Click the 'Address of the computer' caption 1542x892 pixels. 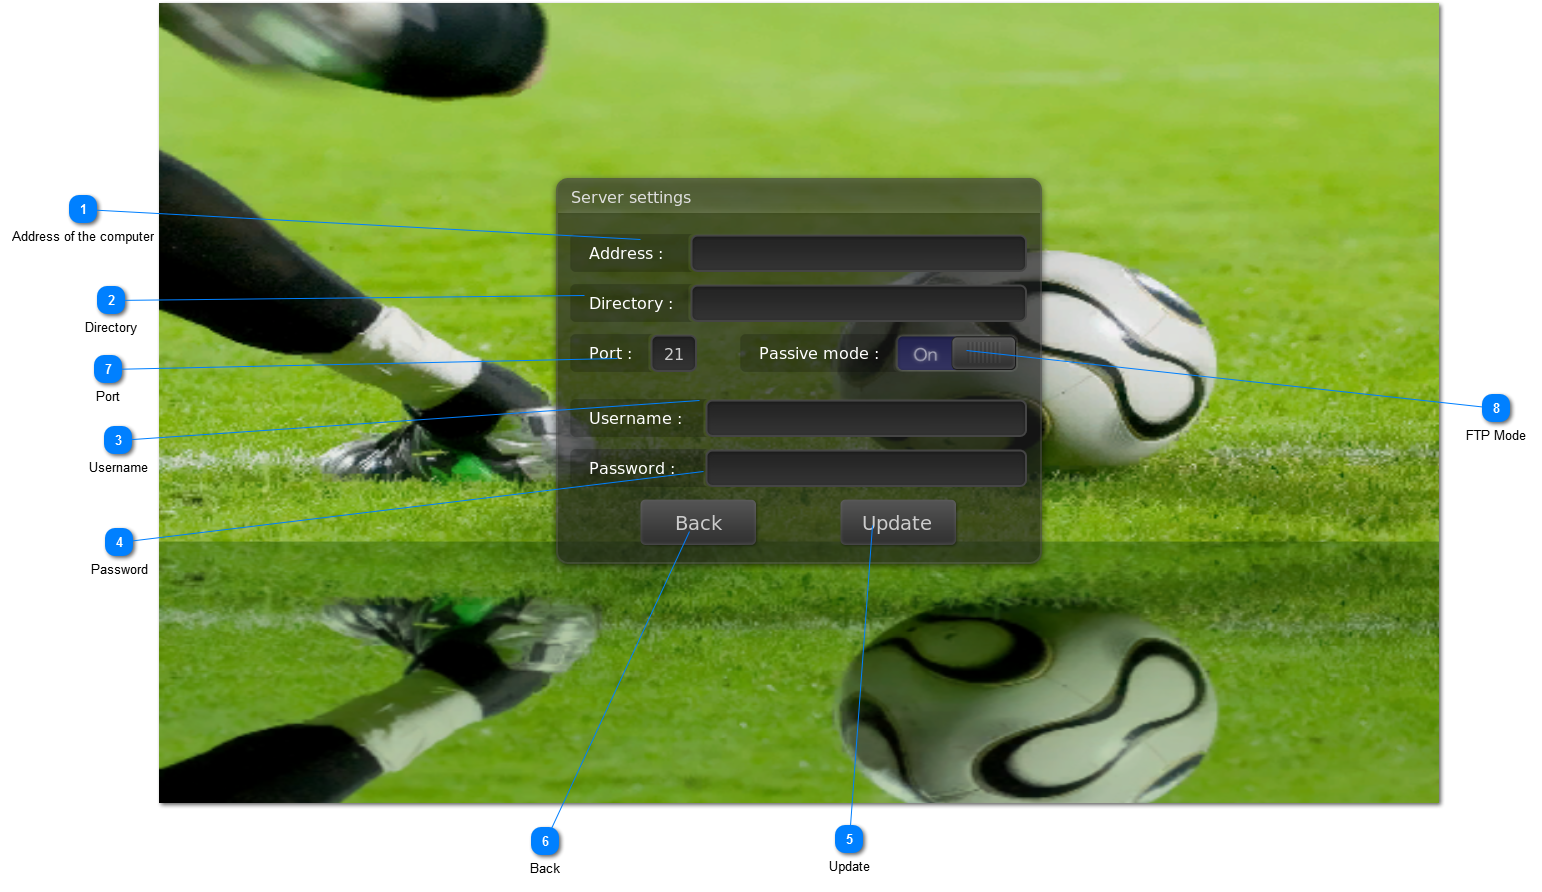pos(83,237)
